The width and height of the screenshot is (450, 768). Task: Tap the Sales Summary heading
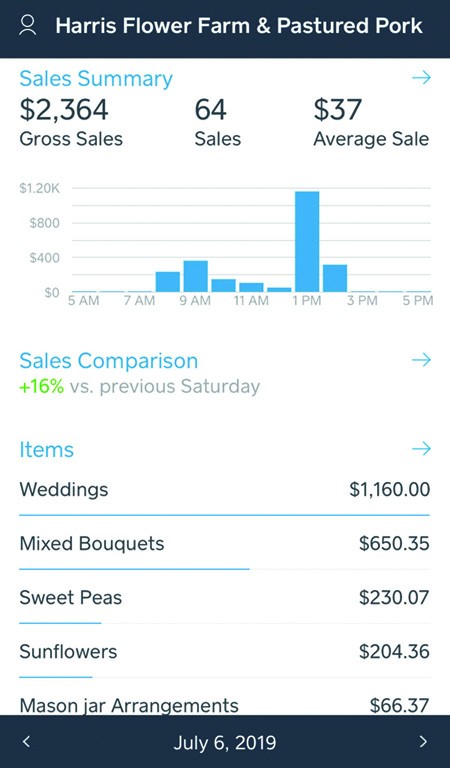pos(96,79)
